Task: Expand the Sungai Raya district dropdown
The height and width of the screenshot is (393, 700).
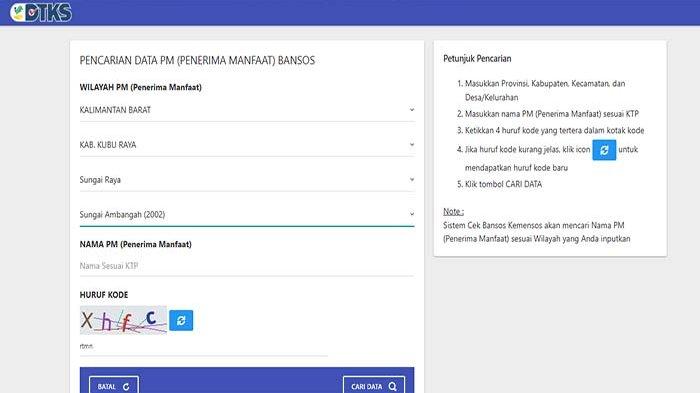Action: pos(247,180)
